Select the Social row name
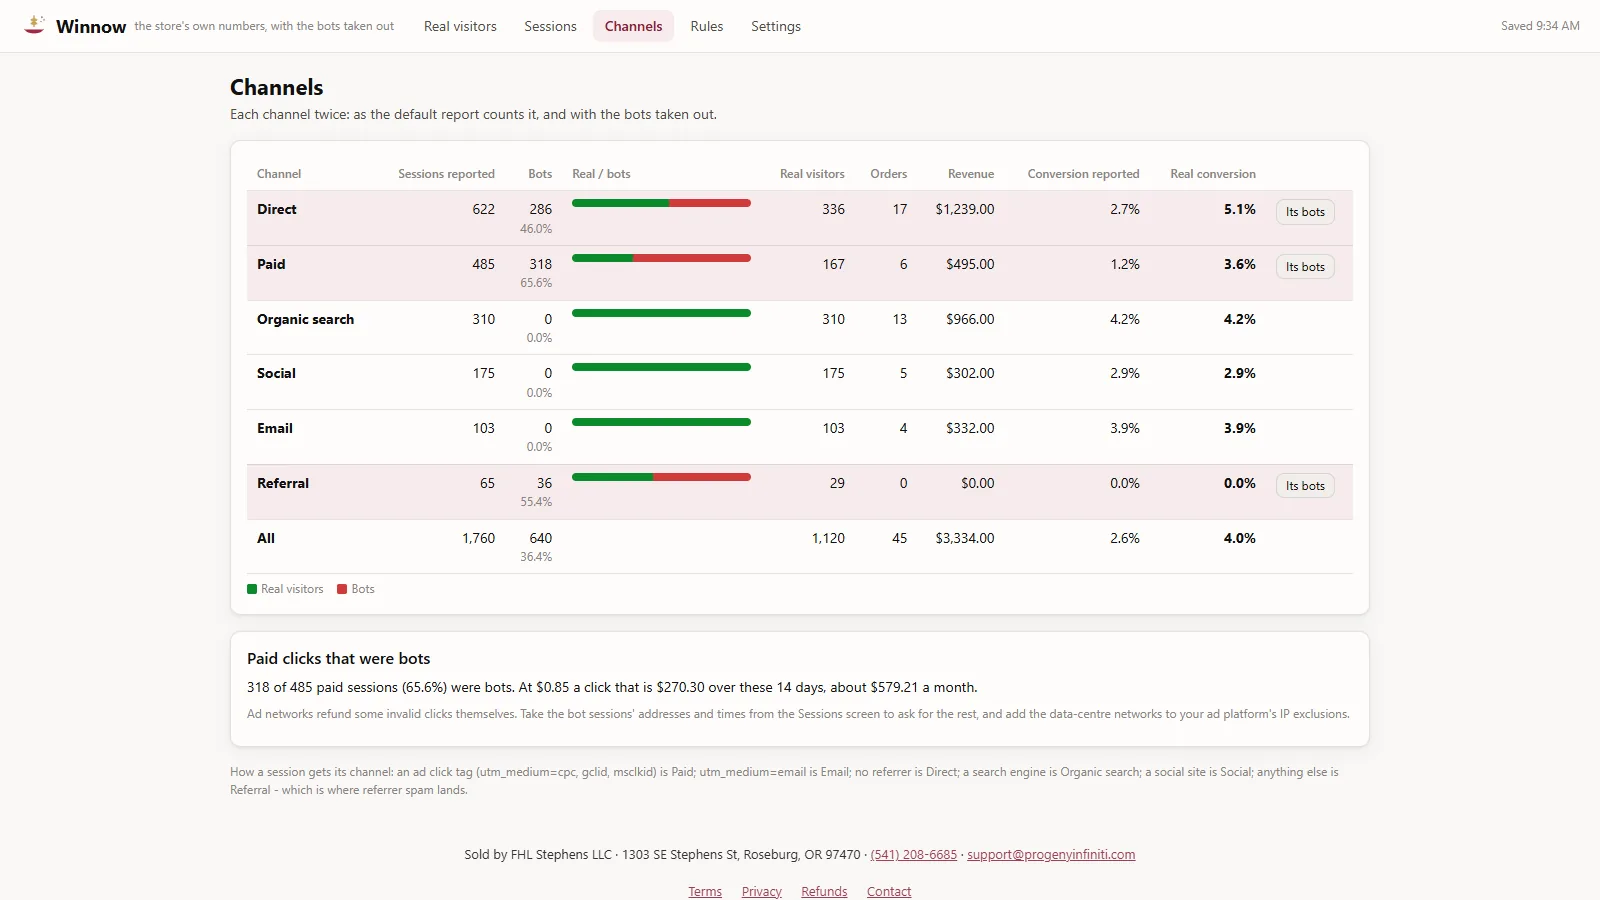Image resolution: width=1600 pixels, height=900 pixels. pyautogui.click(x=276, y=374)
